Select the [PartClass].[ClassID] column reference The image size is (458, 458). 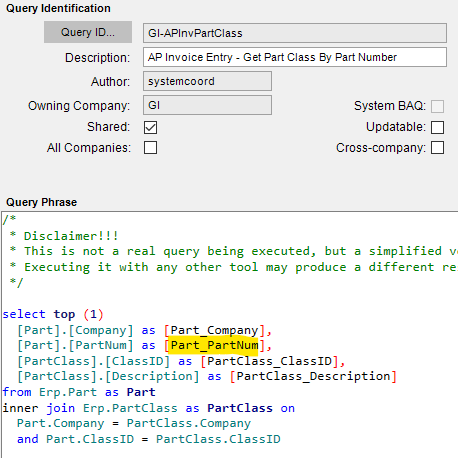point(94,361)
